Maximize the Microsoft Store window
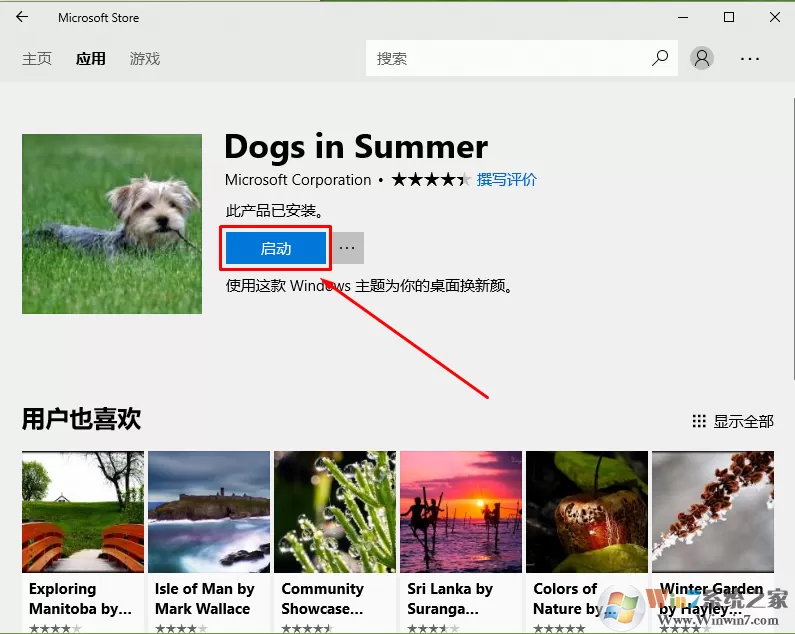This screenshot has height=634, width=795. [729, 17]
